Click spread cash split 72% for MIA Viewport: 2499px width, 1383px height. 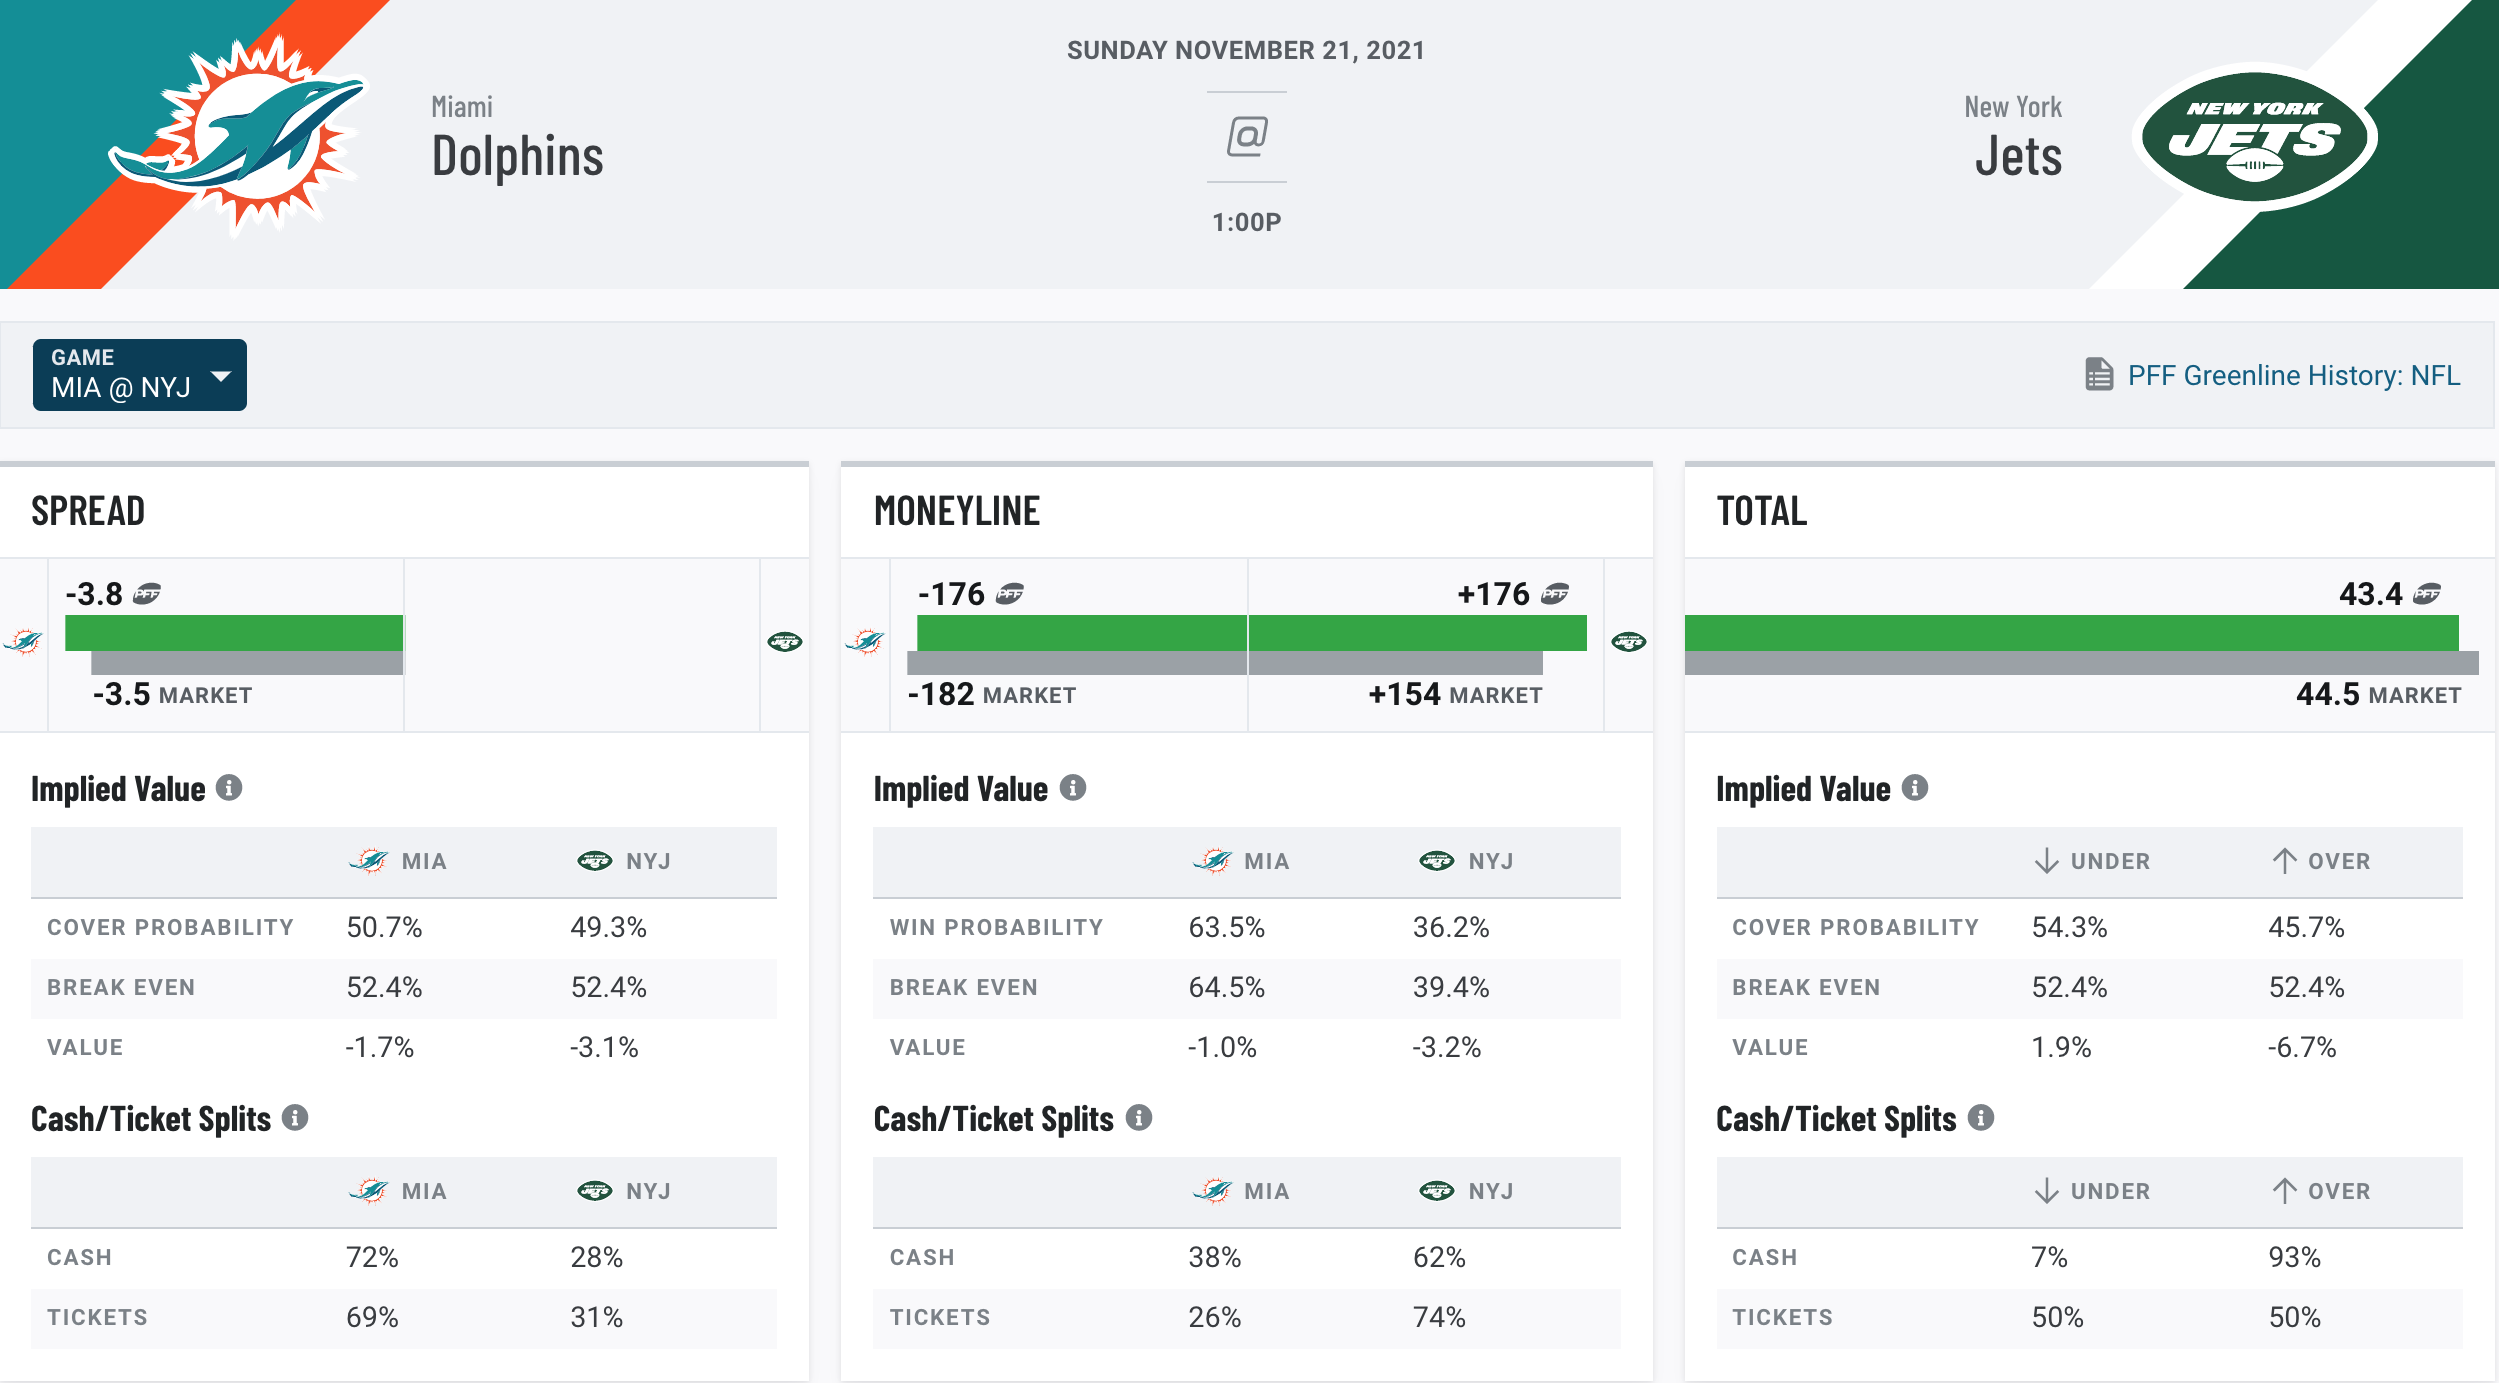[372, 1257]
